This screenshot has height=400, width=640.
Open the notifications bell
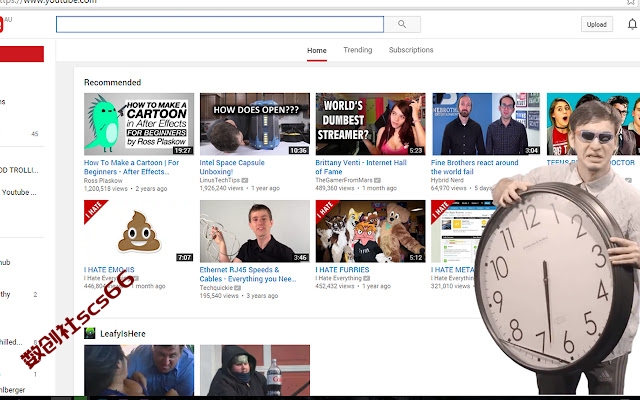632,24
